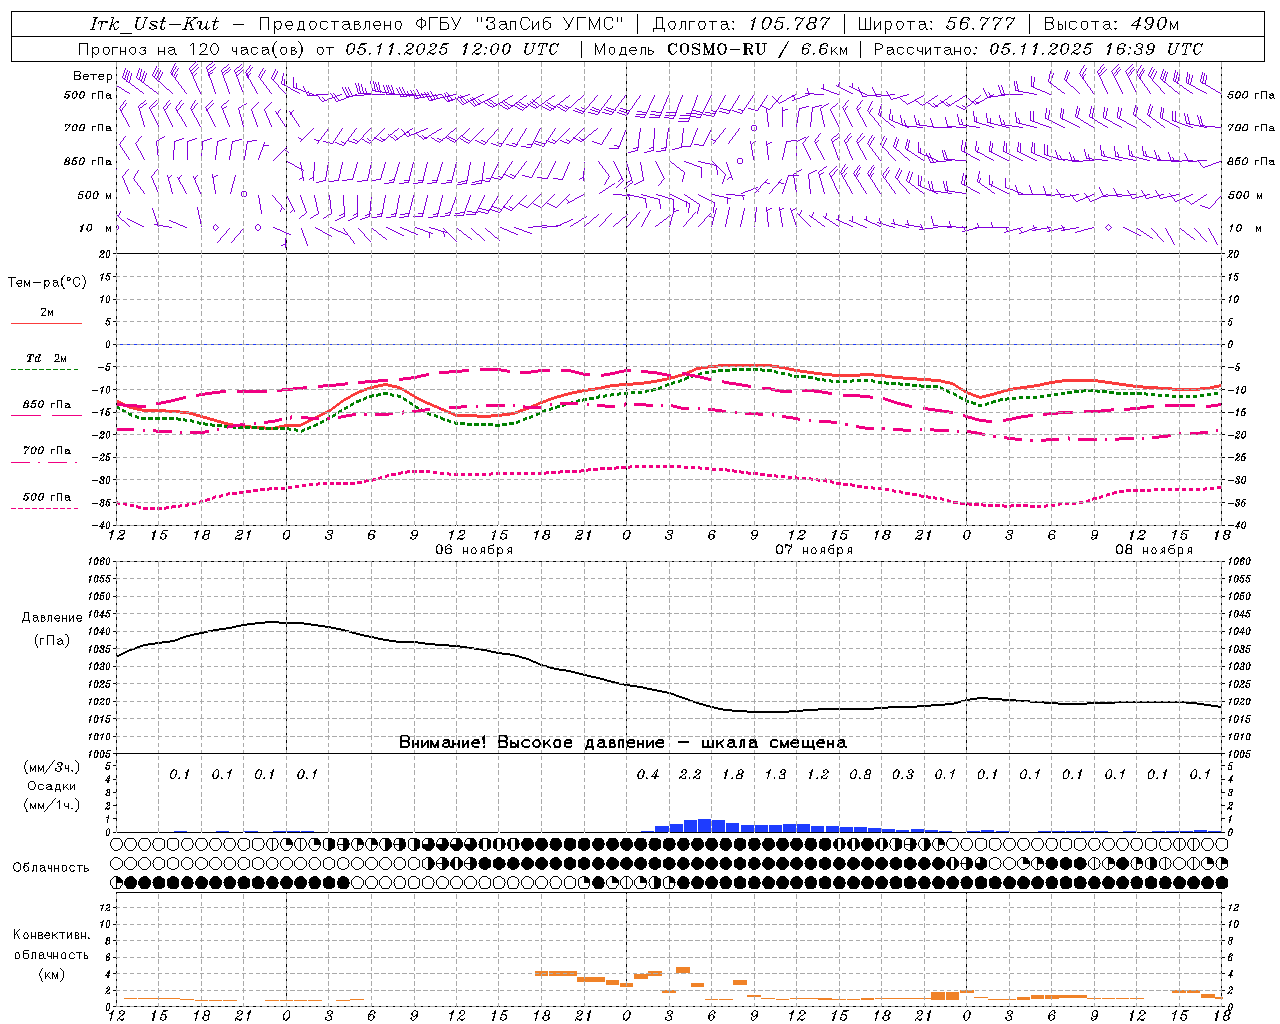Click the latitude value Широта: 56.777

[x=936, y=24]
